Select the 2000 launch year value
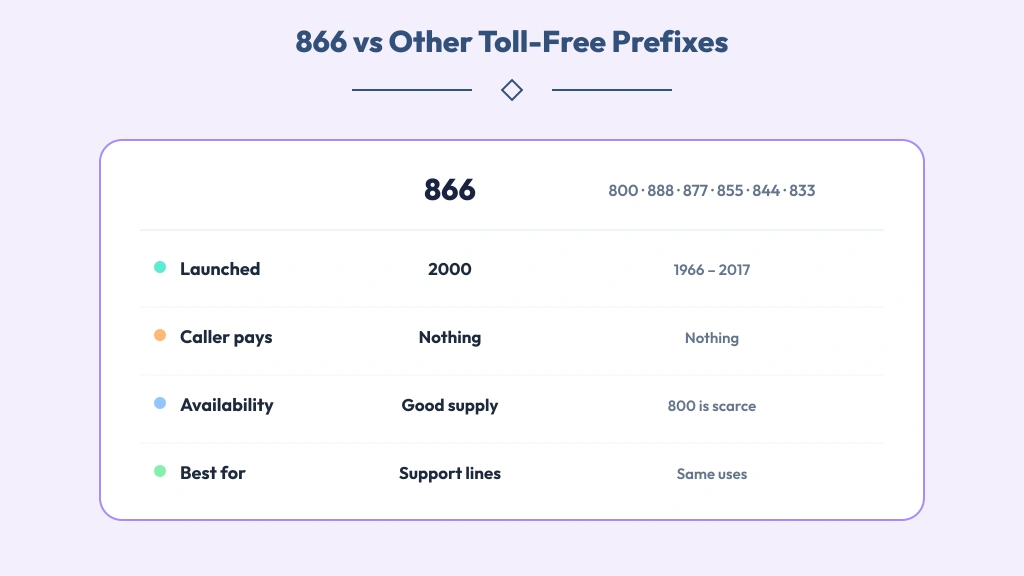The width and height of the screenshot is (1024, 576). click(450, 269)
